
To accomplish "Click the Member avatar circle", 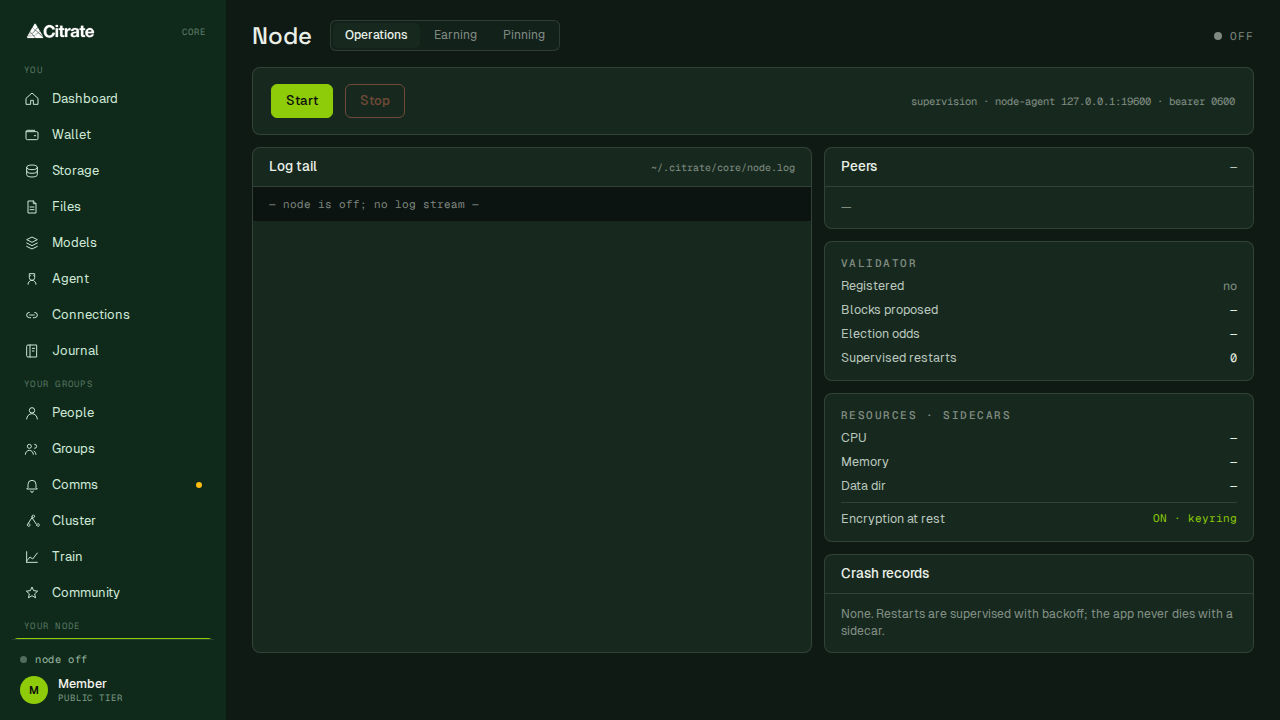I will point(34,690).
